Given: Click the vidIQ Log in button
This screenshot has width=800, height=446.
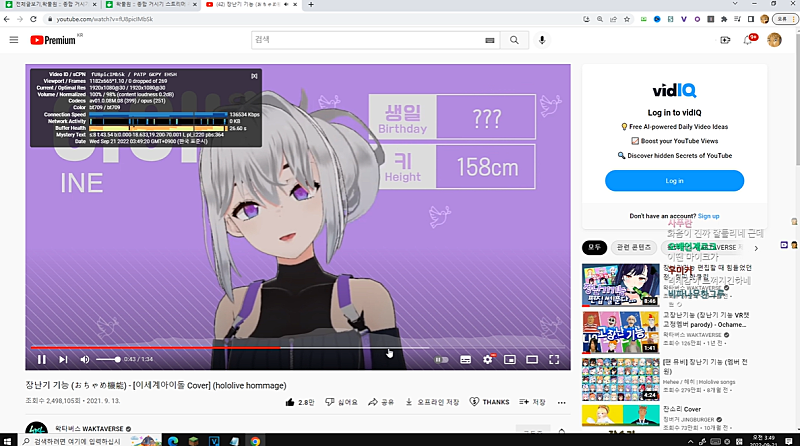Looking at the screenshot, I should pyautogui.click(x=674, y=181).
